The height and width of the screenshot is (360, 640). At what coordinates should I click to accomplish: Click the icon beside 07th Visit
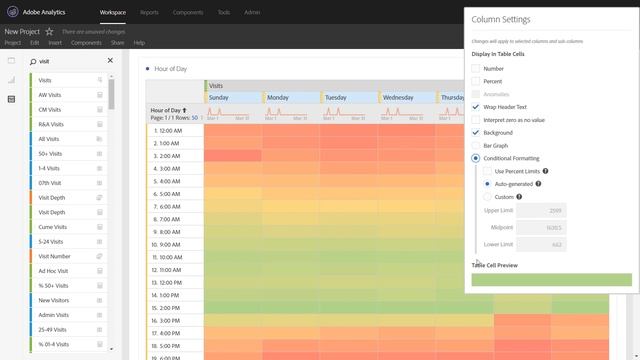tap(100, 183)
